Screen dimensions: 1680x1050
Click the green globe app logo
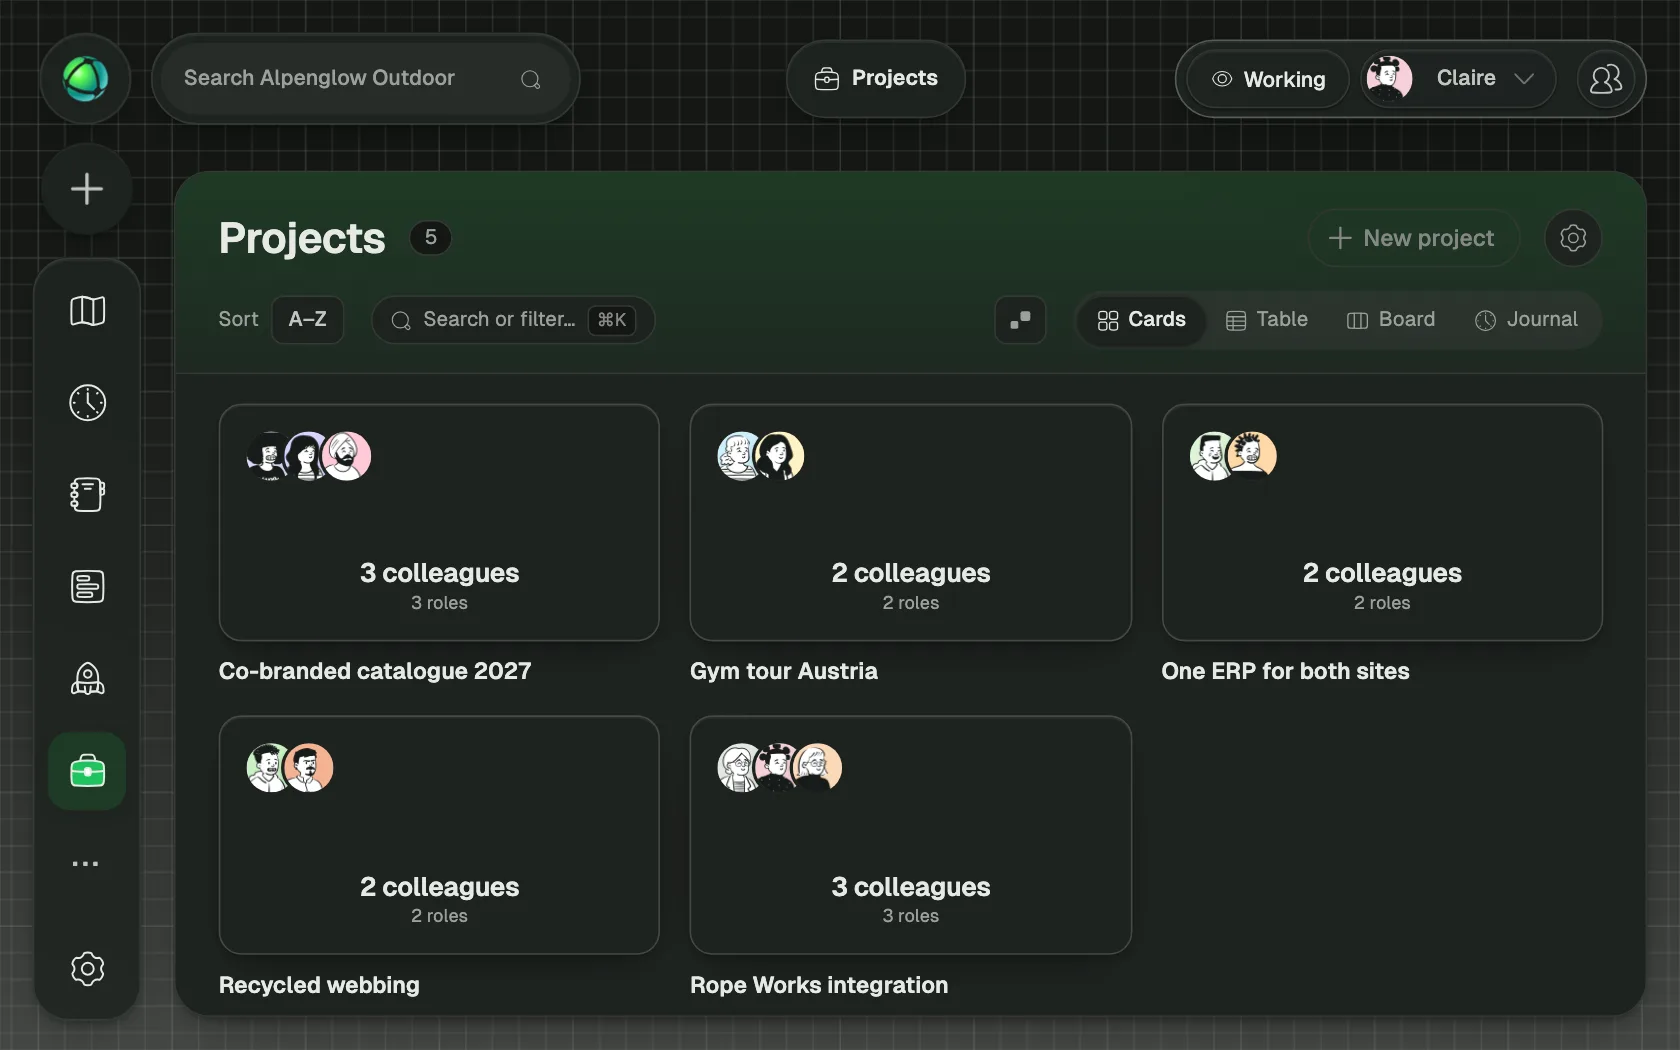coord(86,79)
